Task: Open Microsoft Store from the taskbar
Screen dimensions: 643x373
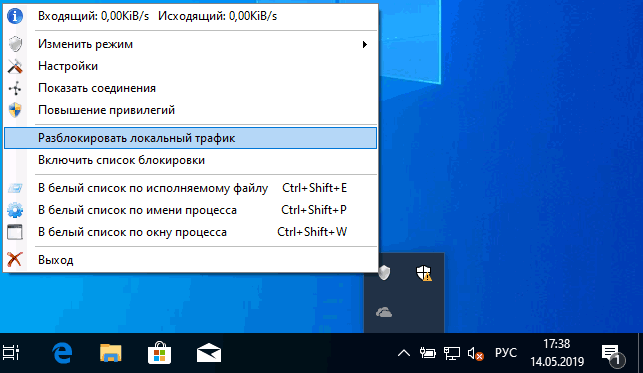Action: [x=160, y=353]
